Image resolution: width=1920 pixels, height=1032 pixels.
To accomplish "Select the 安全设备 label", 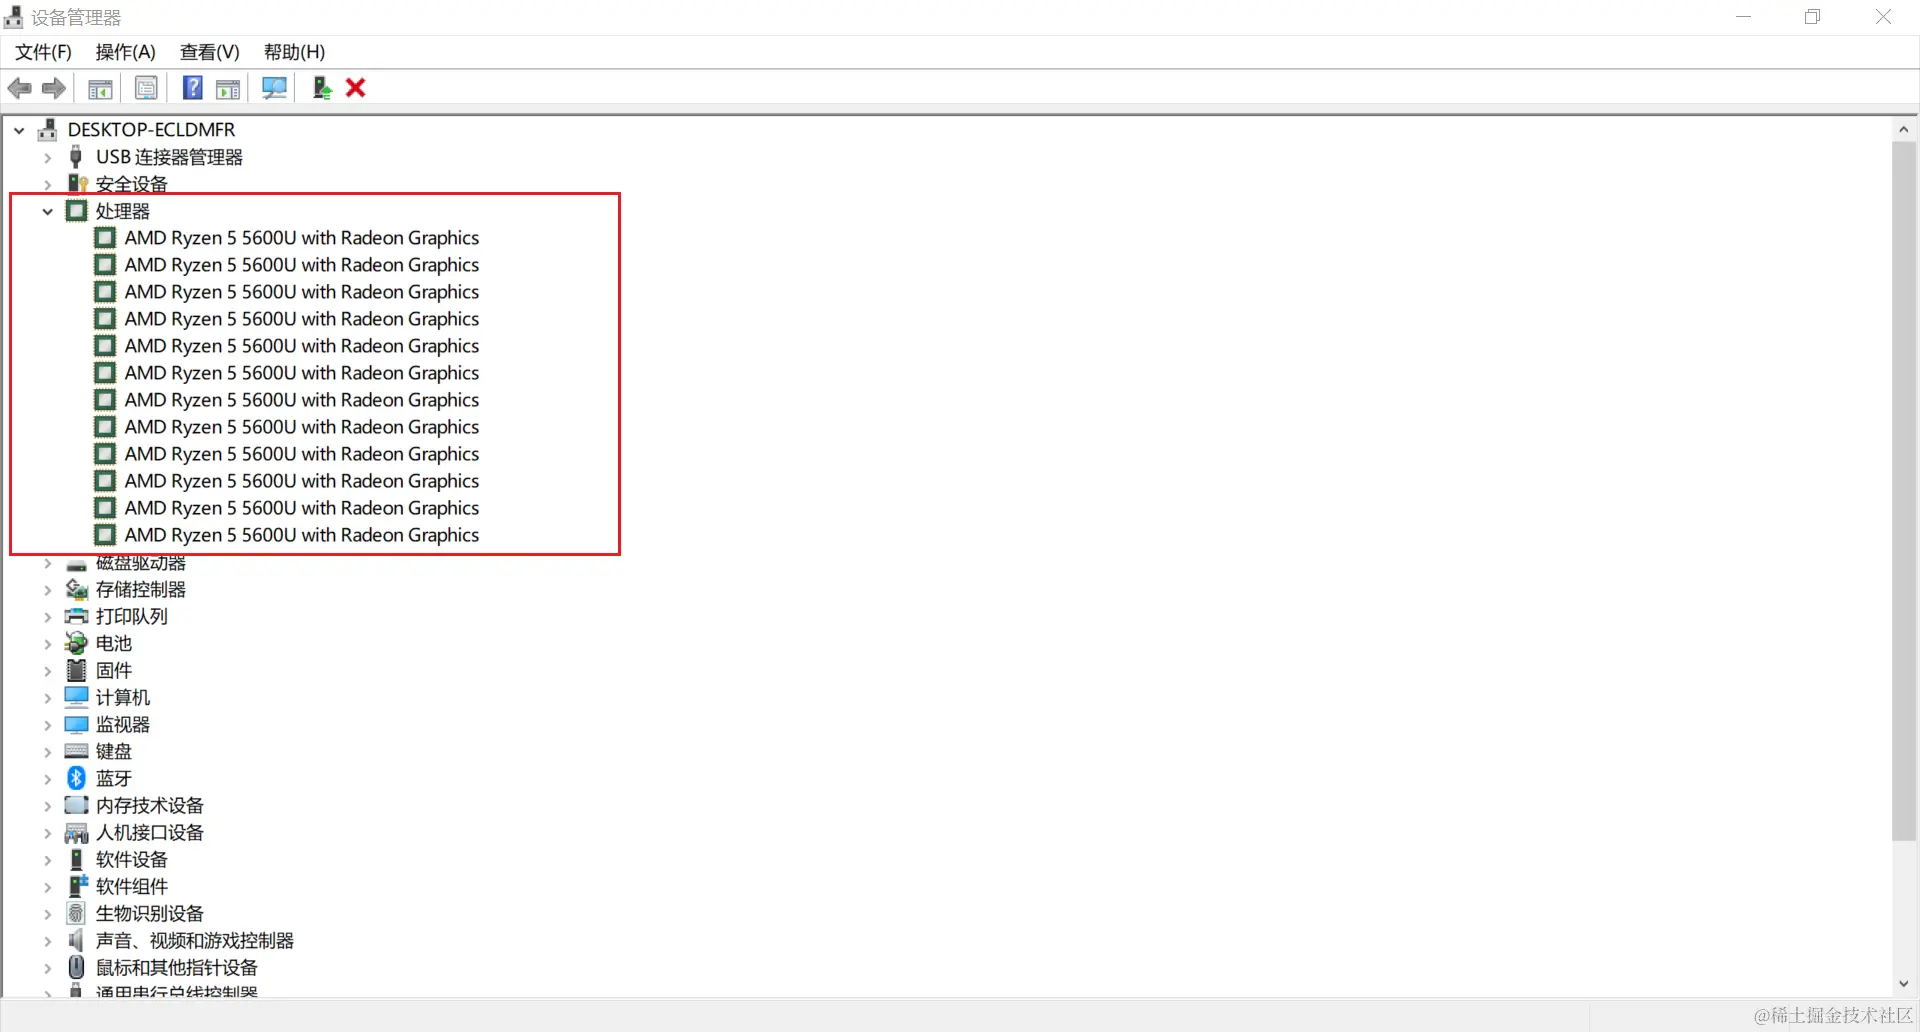I will [x=132, y=184].
